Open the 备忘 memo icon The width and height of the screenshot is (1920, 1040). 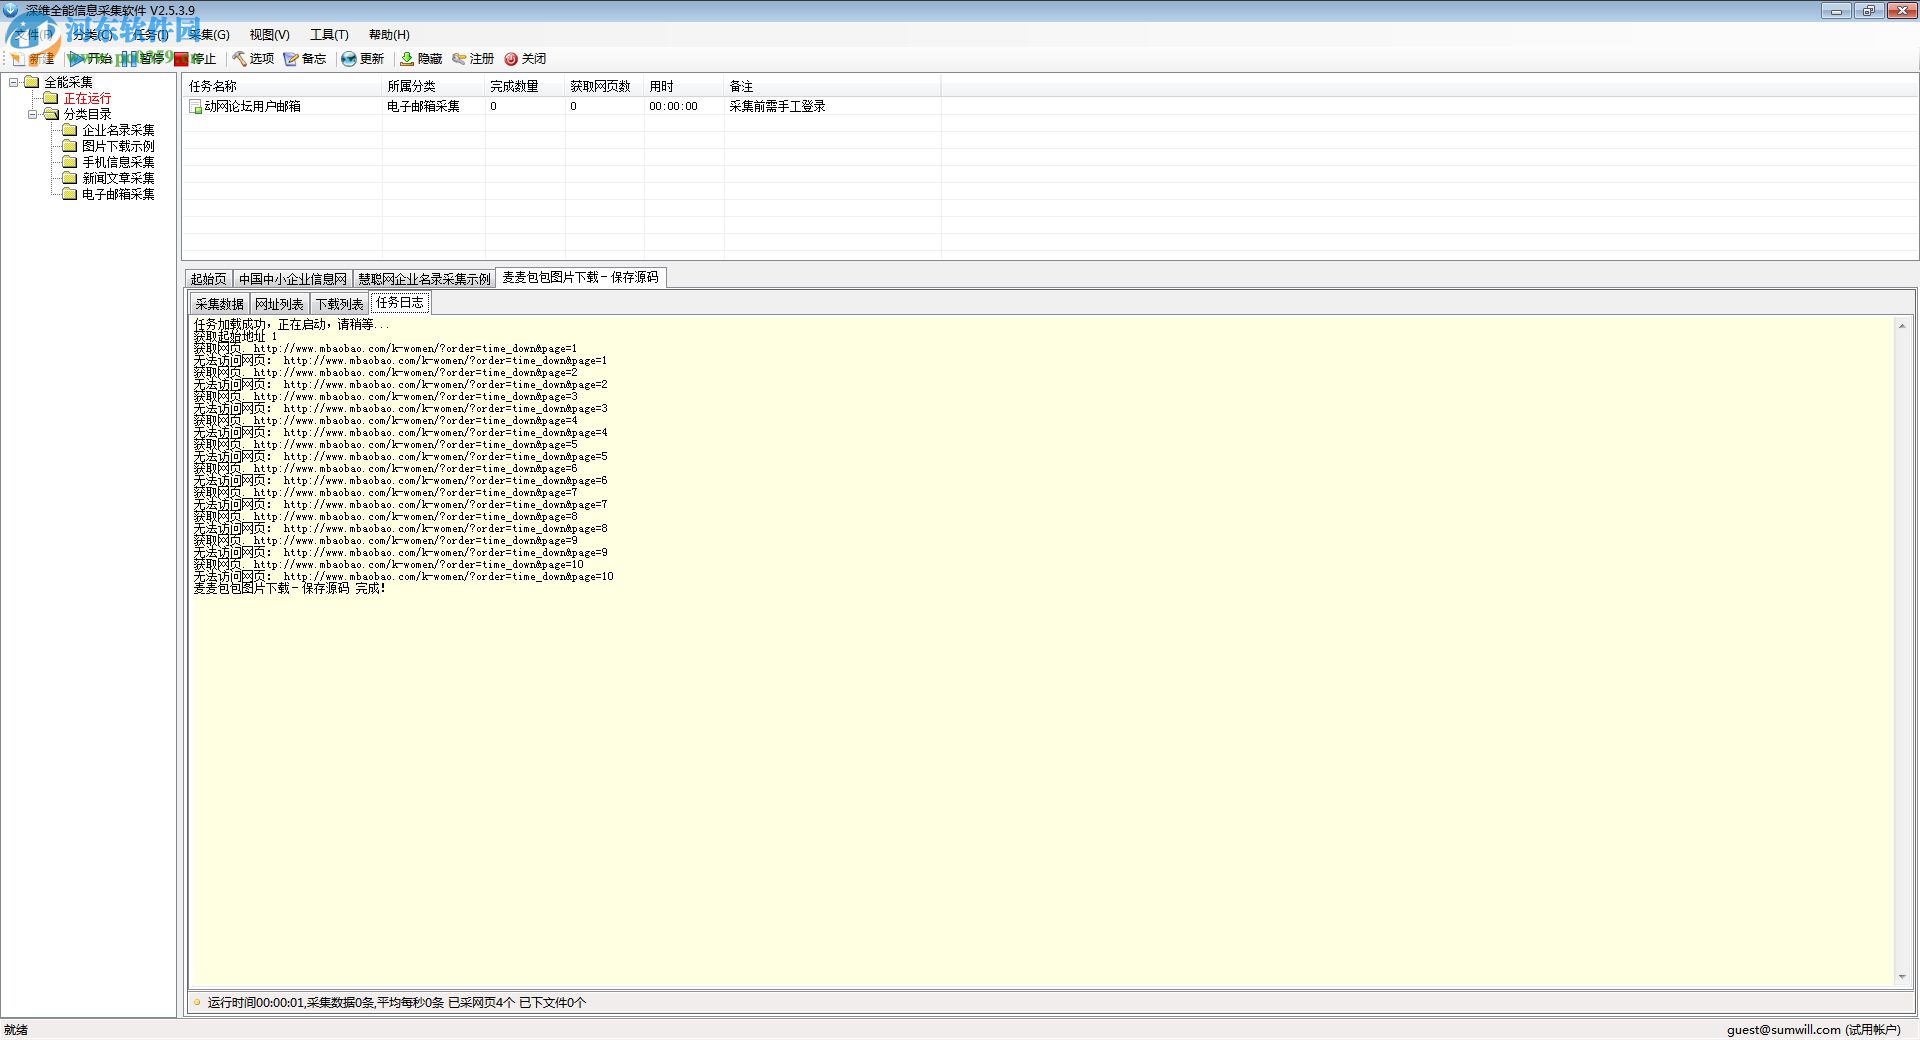[x=292, y=59]
